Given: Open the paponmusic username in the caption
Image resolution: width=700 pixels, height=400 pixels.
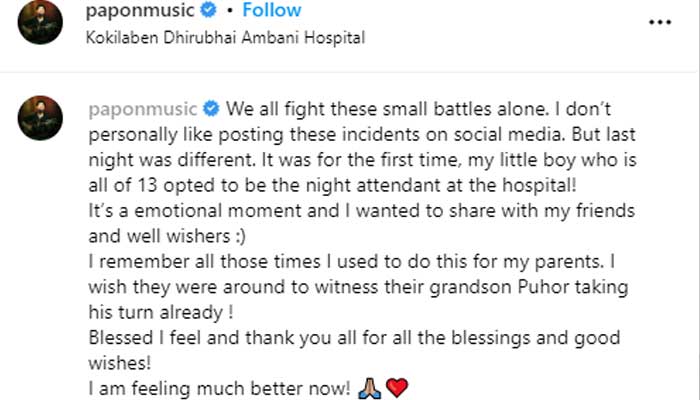Looking at the screenshot, I should pyautogui.click(x=145, y=107).
